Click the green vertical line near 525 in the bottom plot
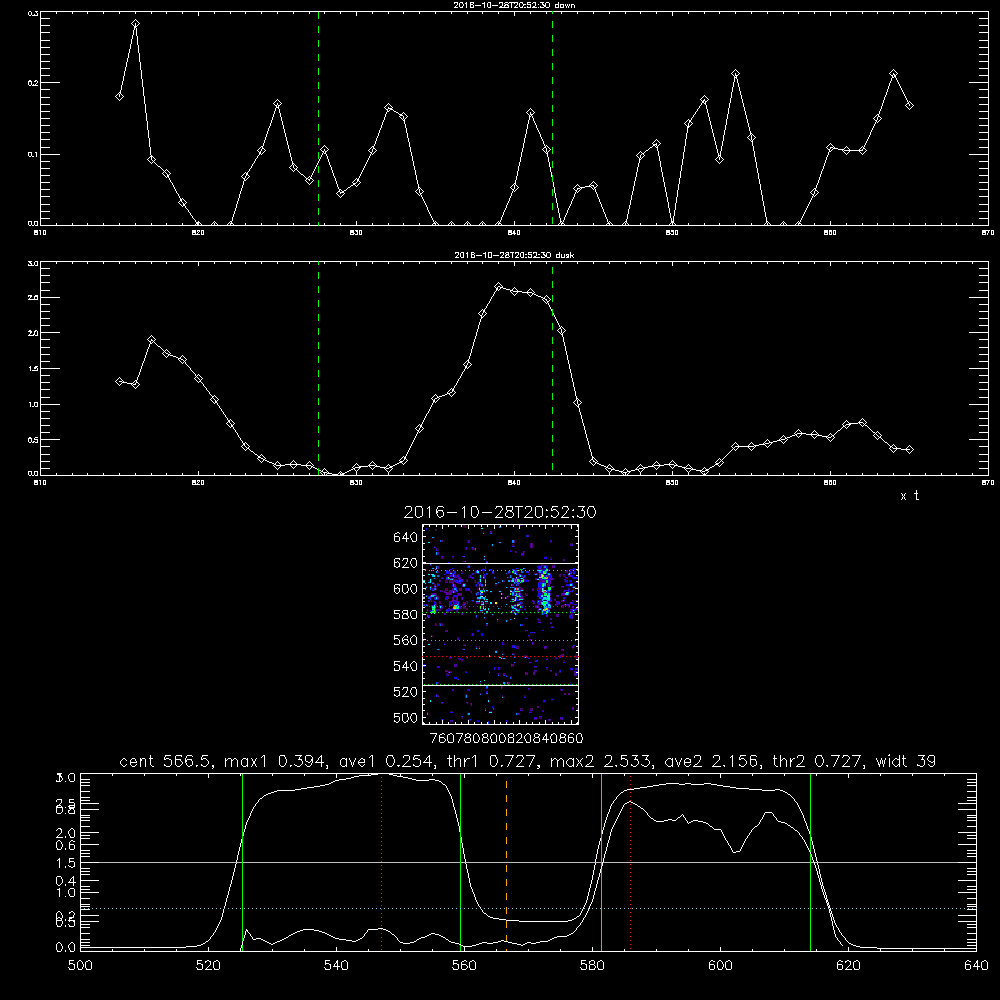This screenshot has width=1000, height=1000. pyautogui.click(x=242, y=861)
